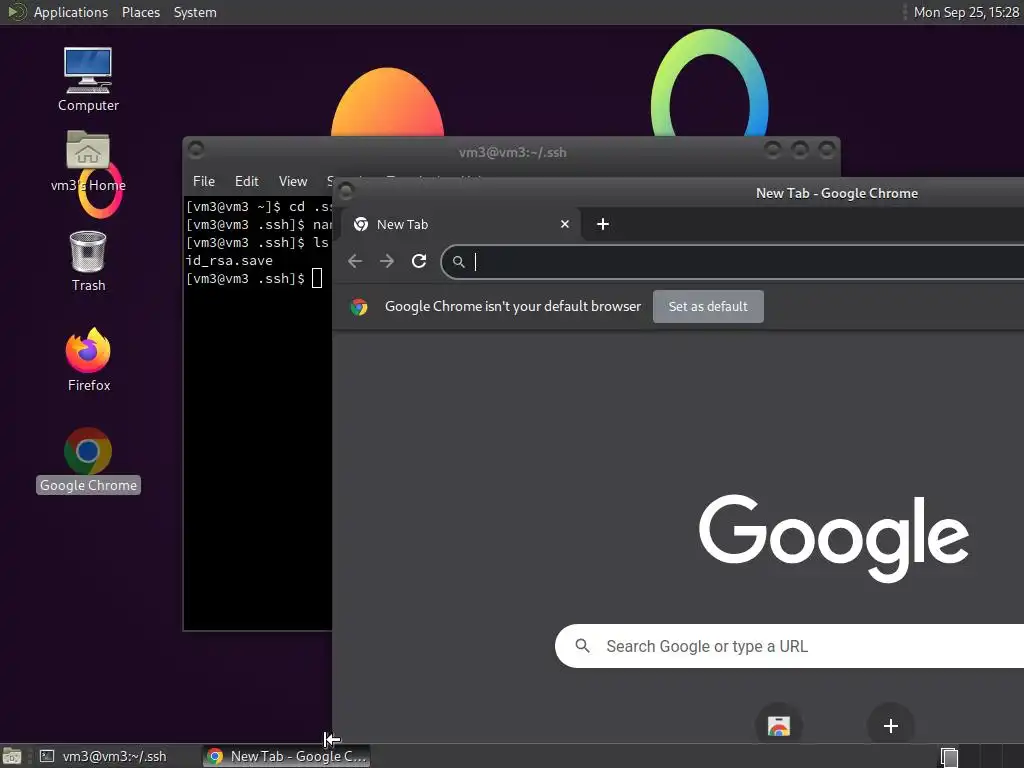This screenshot has height=768, width=1024.
Task: Click the Chrome window title bar
Action: tap(836, 193)
